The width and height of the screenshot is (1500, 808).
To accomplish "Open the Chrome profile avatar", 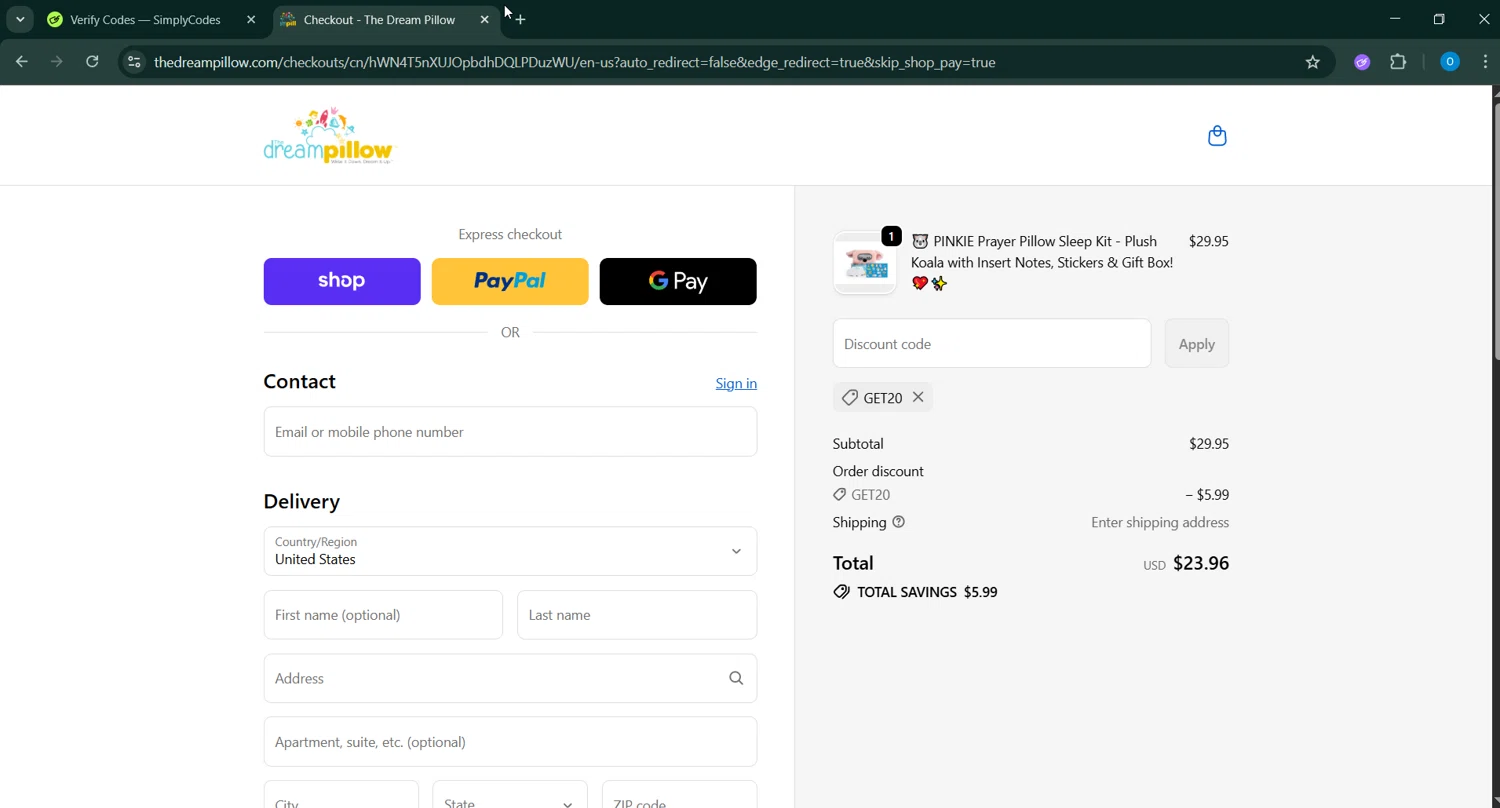I will [x=1450, y=62].
